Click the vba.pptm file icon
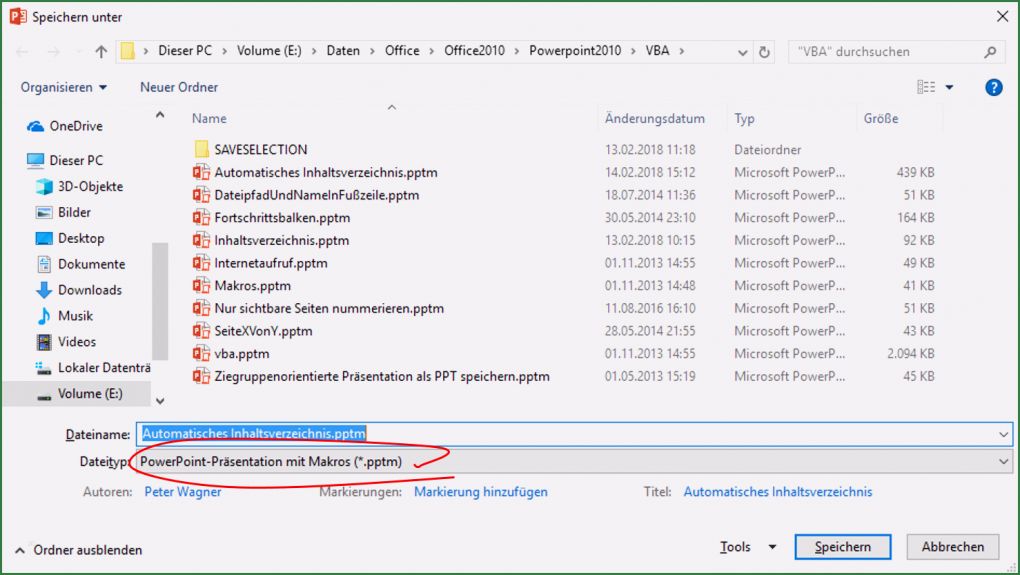 point(201,354)
